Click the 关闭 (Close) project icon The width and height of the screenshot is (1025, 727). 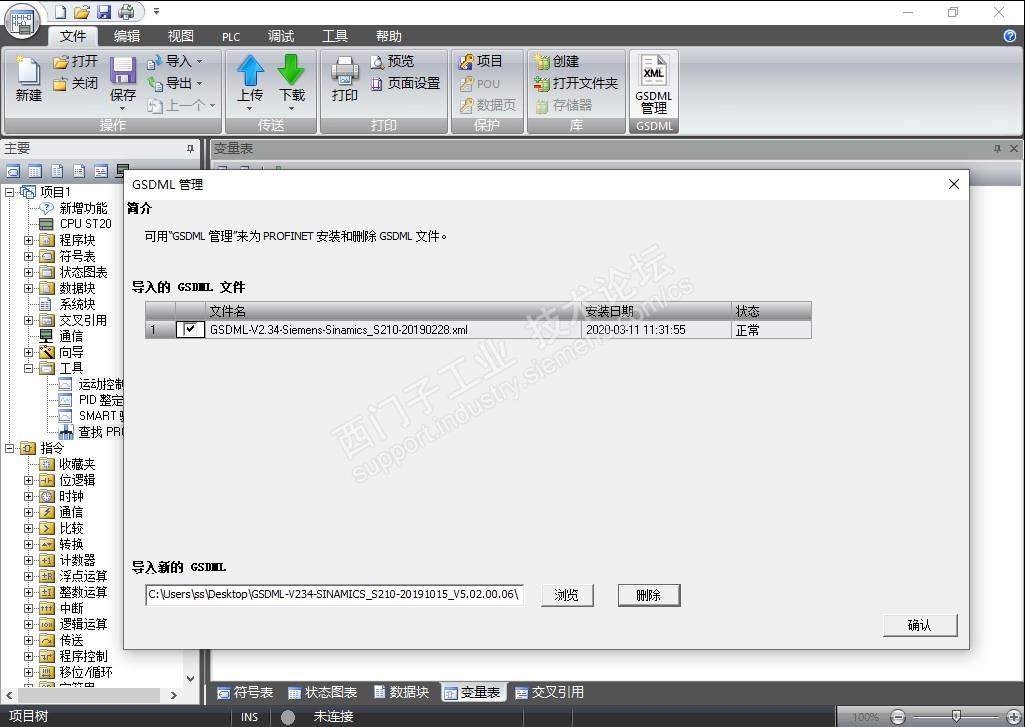point(60,84)
